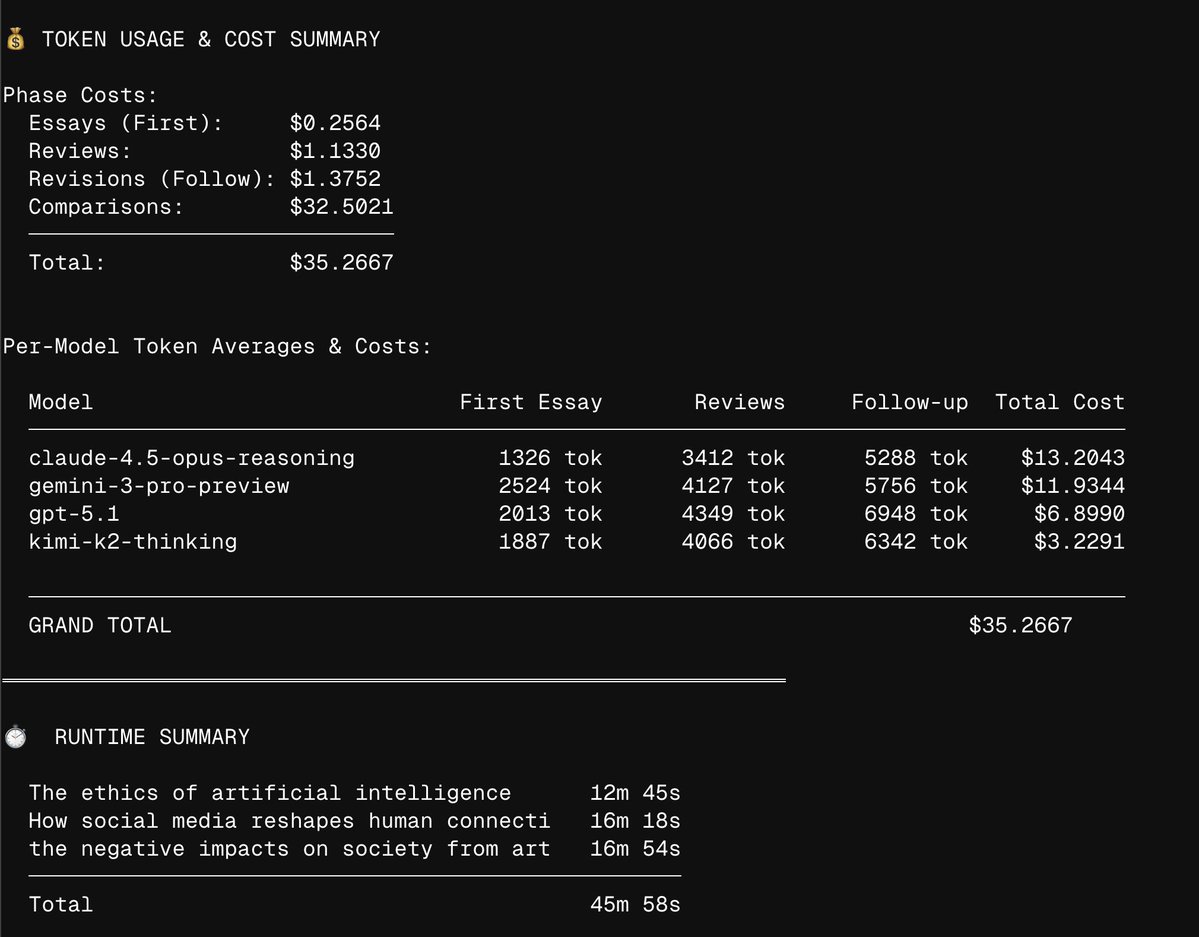The width and height of the screenshot is (1199, 937).
Task: Click the runtime value 16m 54s
Action: click(635, 848)
